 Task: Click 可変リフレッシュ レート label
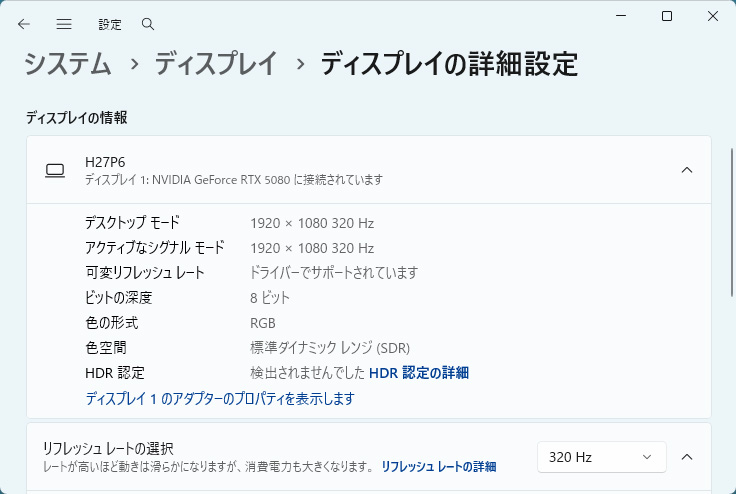point(145,273)
